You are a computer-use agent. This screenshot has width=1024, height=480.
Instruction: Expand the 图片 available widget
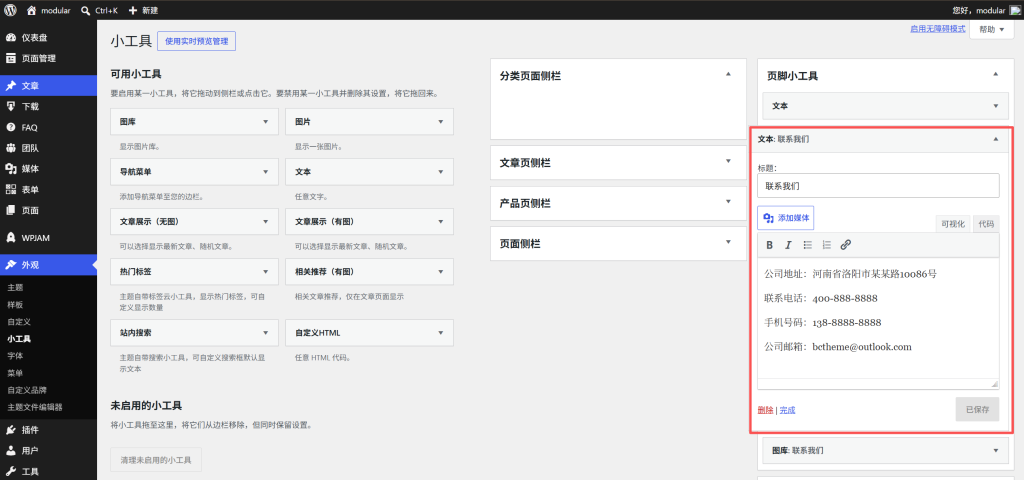[x=441, y=122]
